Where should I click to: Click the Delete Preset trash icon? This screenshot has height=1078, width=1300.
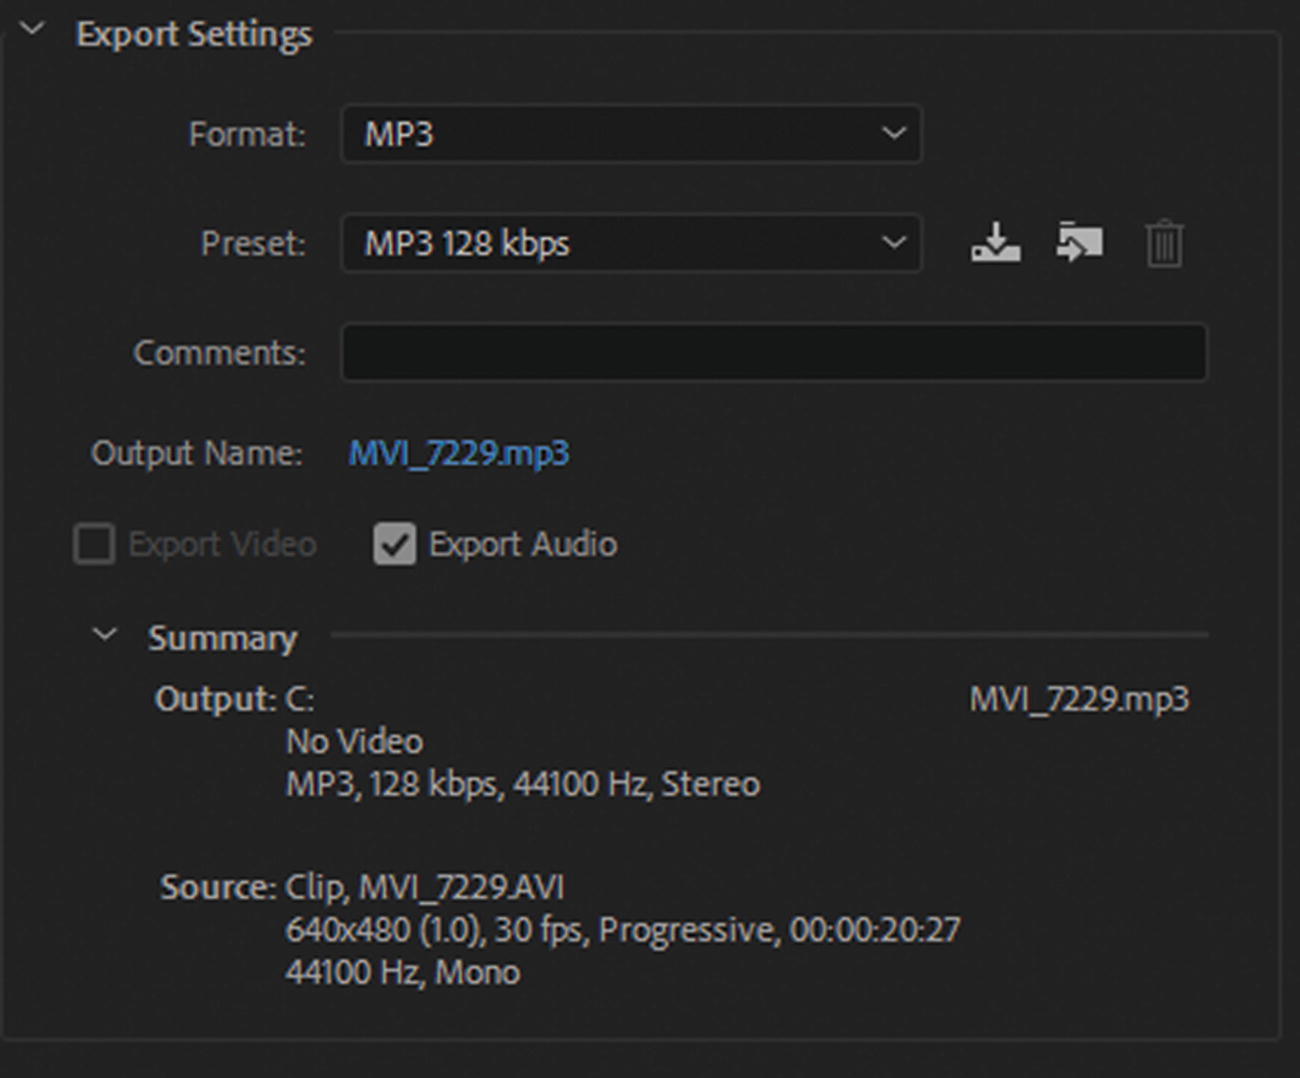[x=1164, y=244]
